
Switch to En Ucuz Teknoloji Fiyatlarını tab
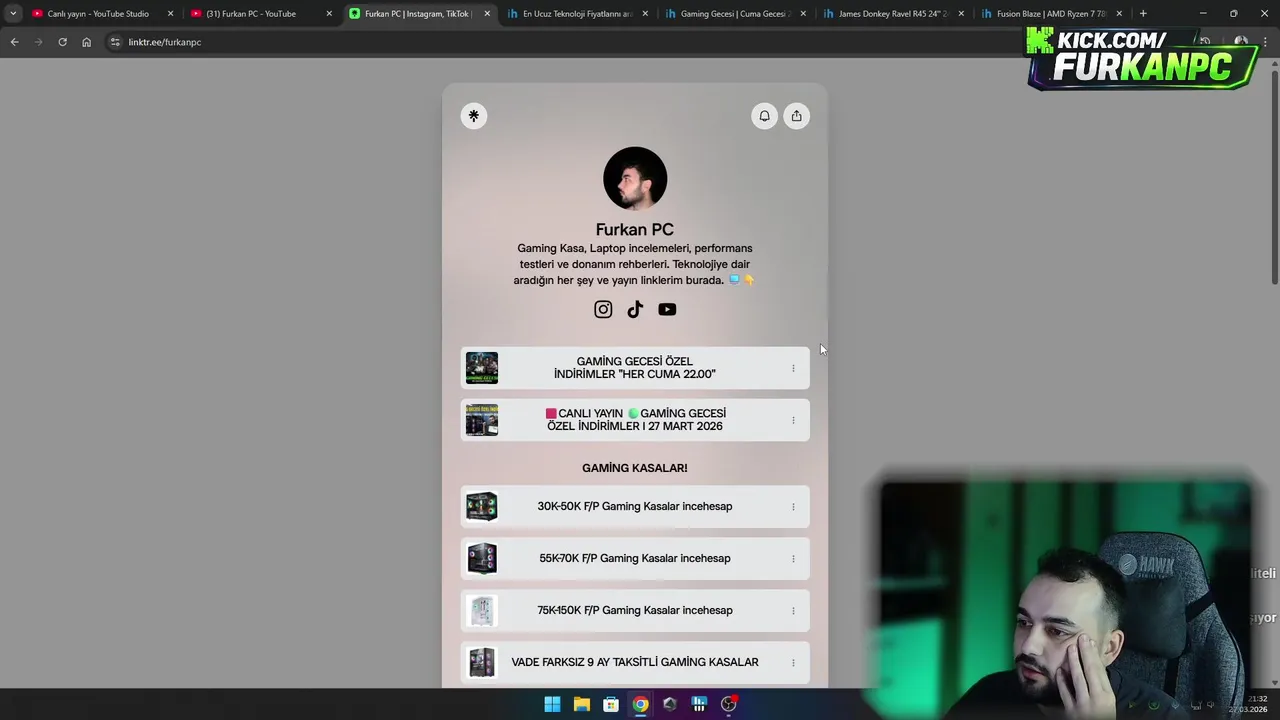coord(577,14)
